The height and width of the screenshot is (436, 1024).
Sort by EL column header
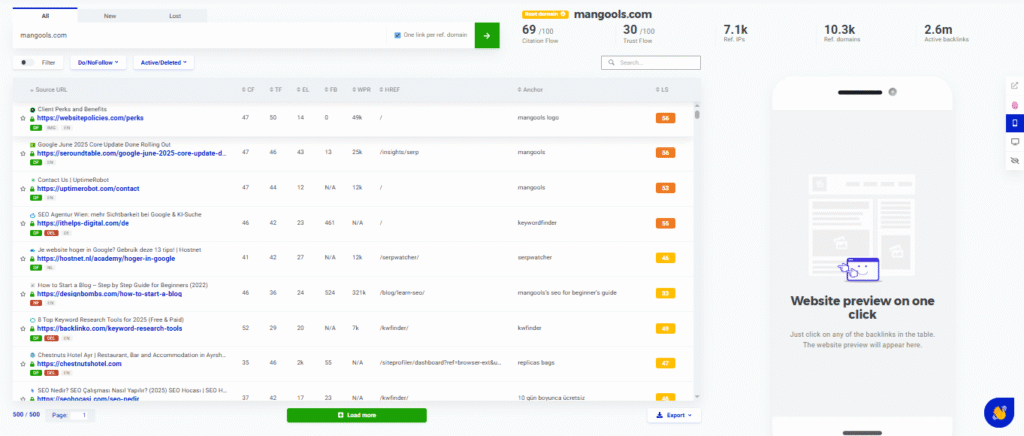coord(303,89)
